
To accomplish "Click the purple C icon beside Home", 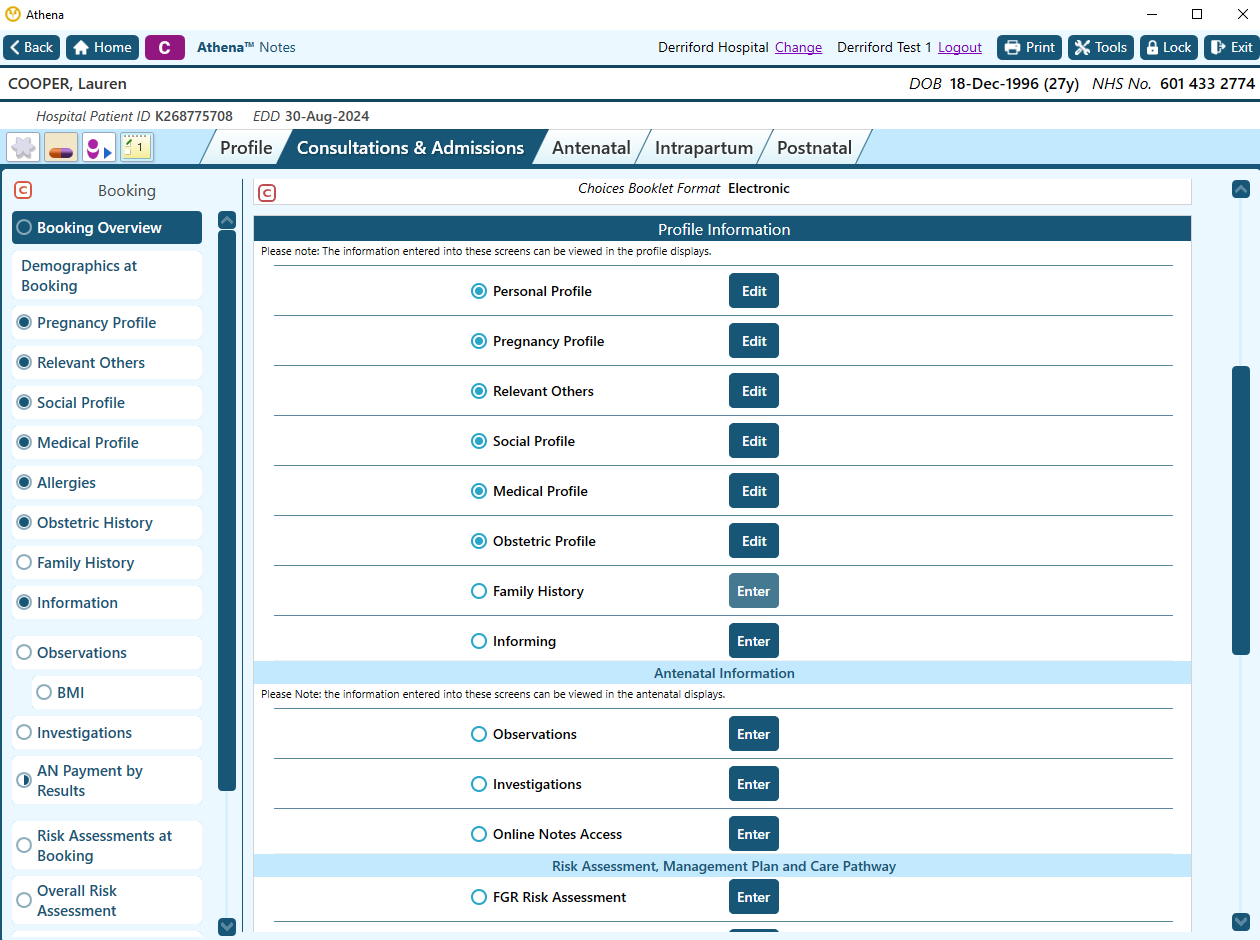I will click(x=165, y=48).
